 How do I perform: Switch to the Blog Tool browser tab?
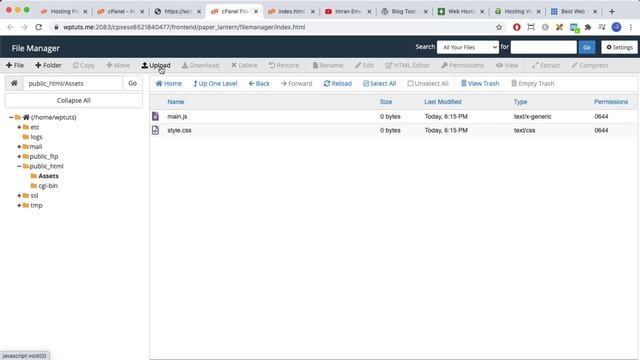click(x=403, y=11)
